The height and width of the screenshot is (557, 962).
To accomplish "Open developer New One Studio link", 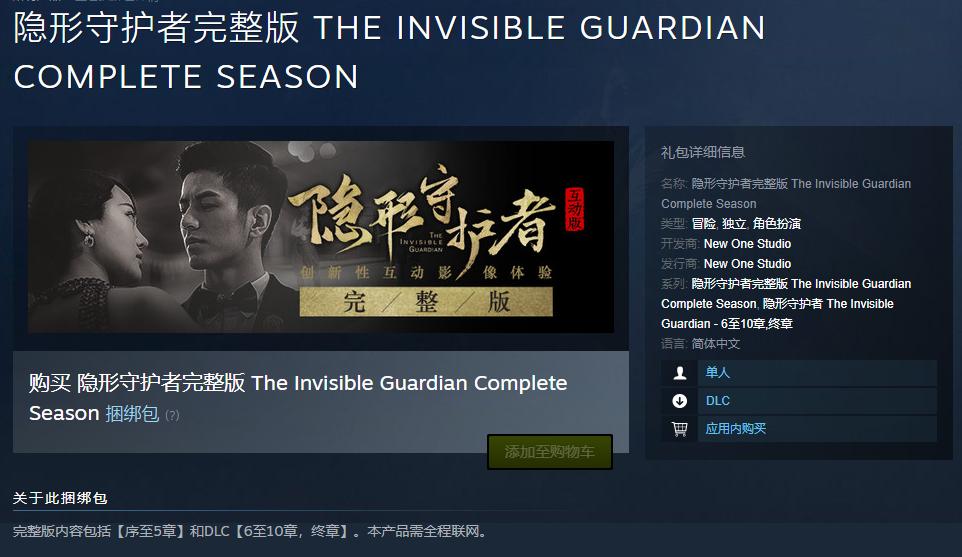I will (747, 244).
